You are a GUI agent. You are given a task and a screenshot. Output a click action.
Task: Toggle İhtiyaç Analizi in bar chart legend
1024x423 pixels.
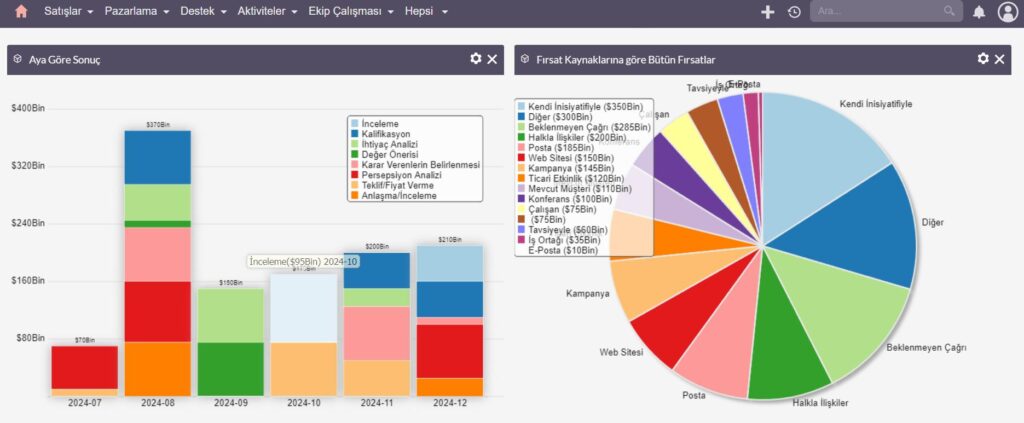pyautogui.click(x=384, y=144)
